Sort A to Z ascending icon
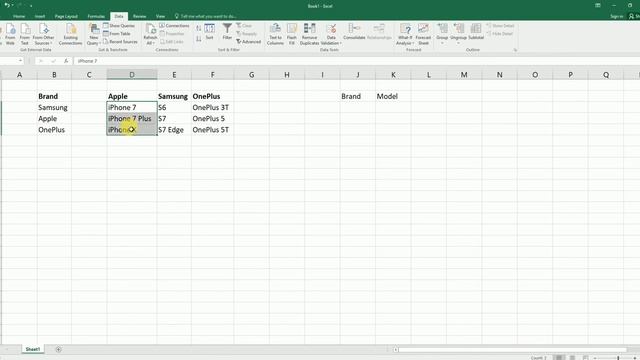Viewport: 640px width, 360px height. [x=198, y=28]
